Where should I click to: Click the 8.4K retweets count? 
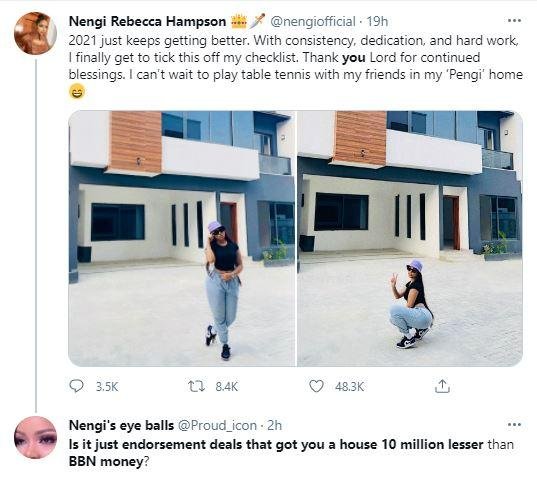pyautogui.click(x=226, y=387)
